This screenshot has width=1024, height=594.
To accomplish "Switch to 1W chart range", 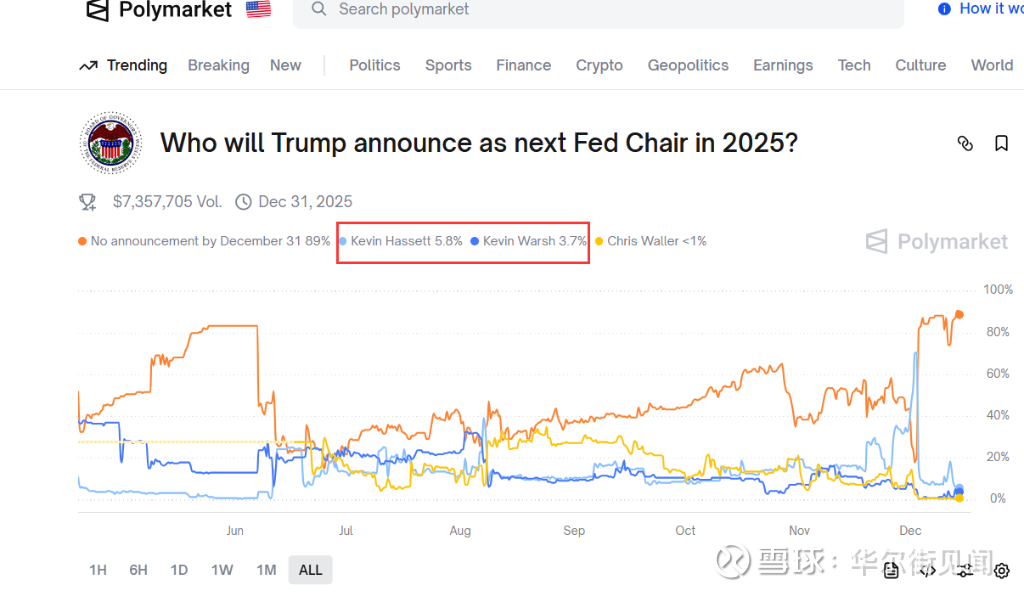I will coord(222,570).
